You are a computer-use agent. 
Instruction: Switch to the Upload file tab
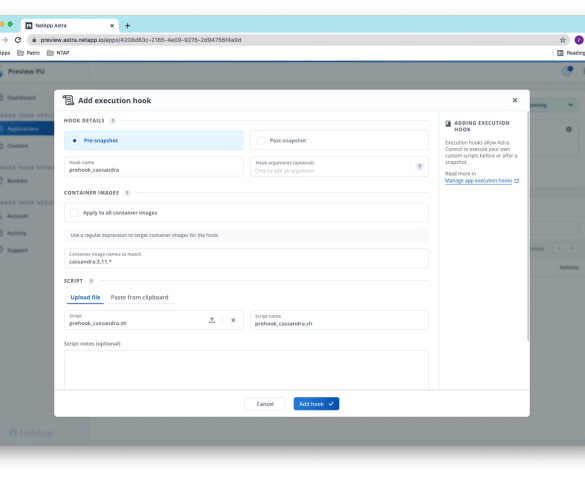(x=85, y=297)
